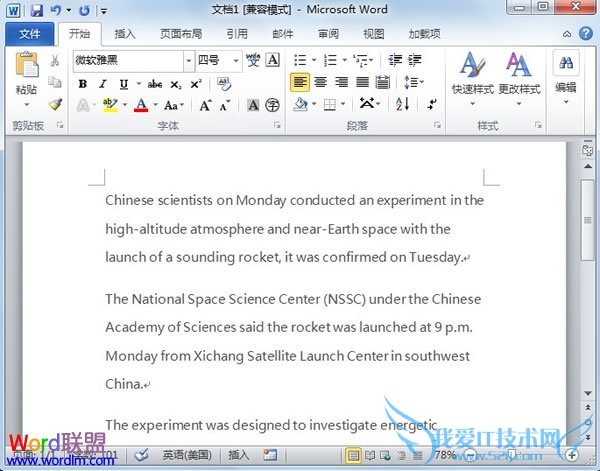
Task: Activate the Format Painter brush
Action: pyautogui.click(x=55, y=104)
